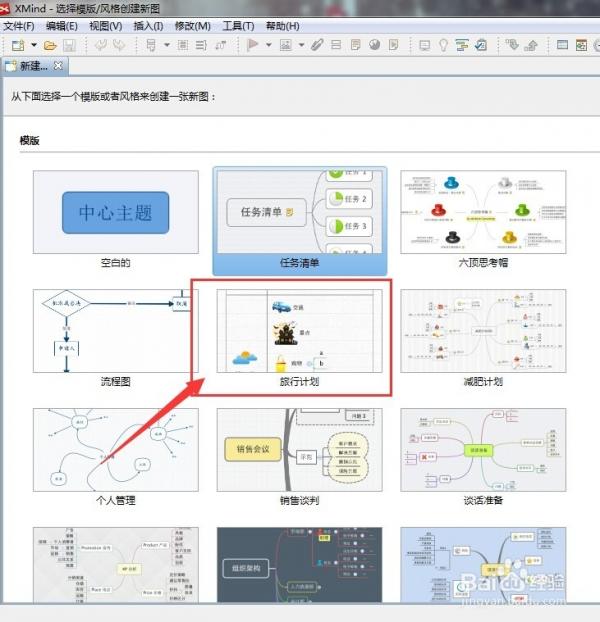Click the window layout icon
The height and width of the screenshot is (622, 600).
[x=562, y=44]
